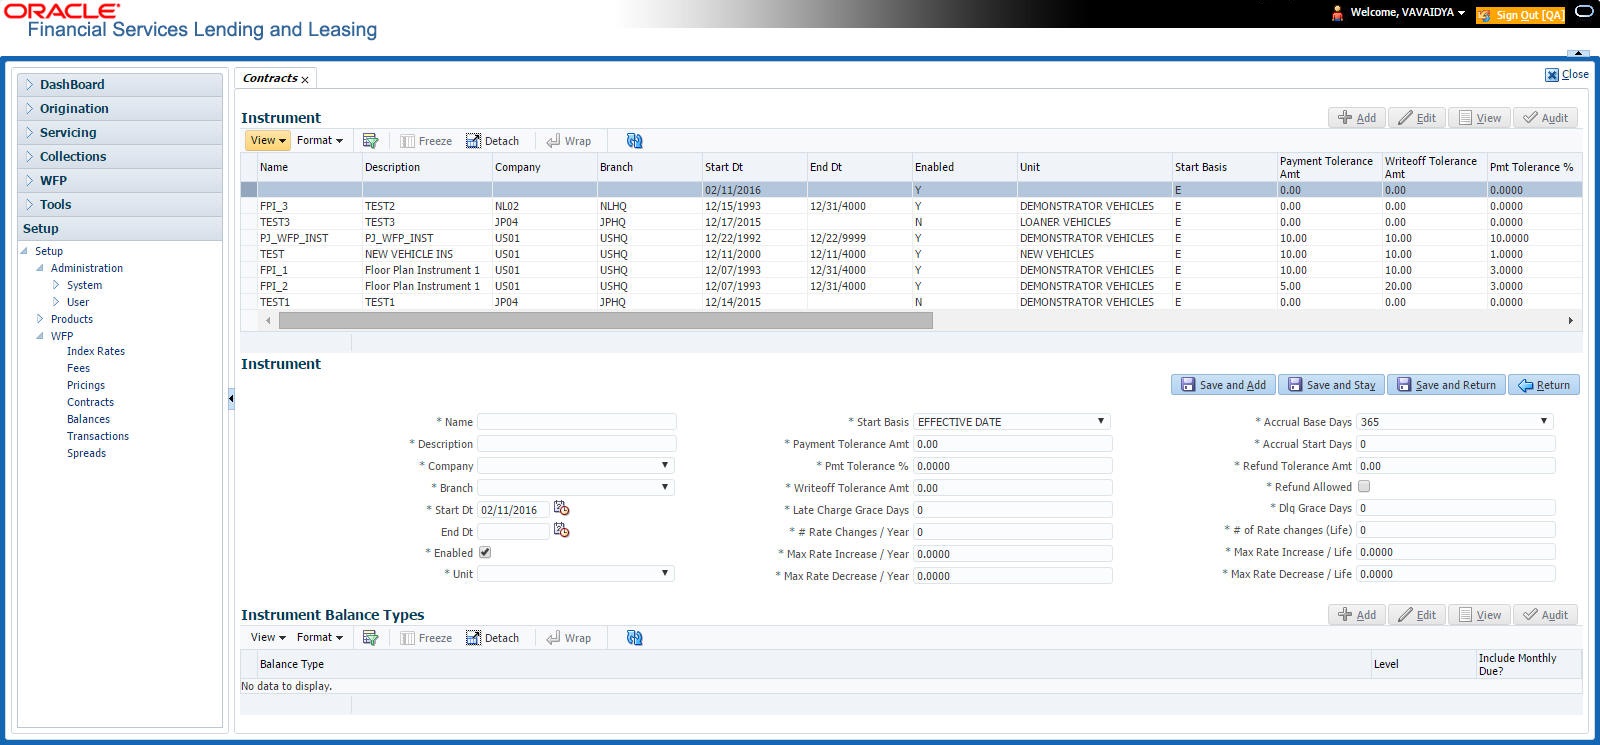Edit the selected Instrument record
Screen dimensions: 1600x745
1417,118
